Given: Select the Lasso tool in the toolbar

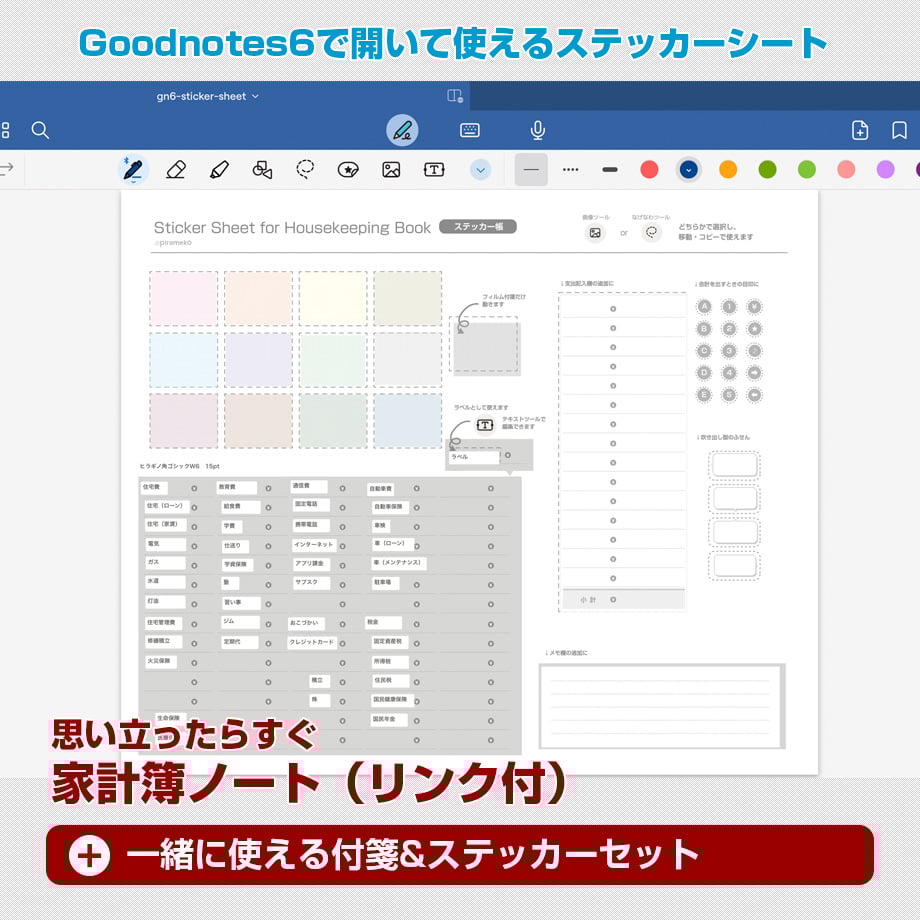Looking at the screenshot, I should [305, 170].
